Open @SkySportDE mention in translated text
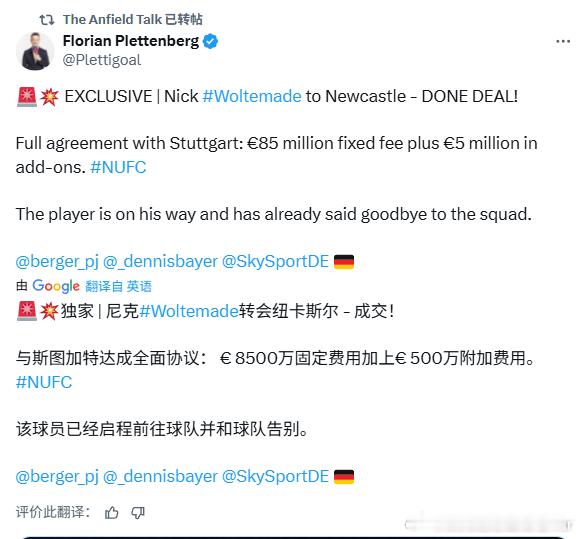579x539 pixels. coord(275,477)
